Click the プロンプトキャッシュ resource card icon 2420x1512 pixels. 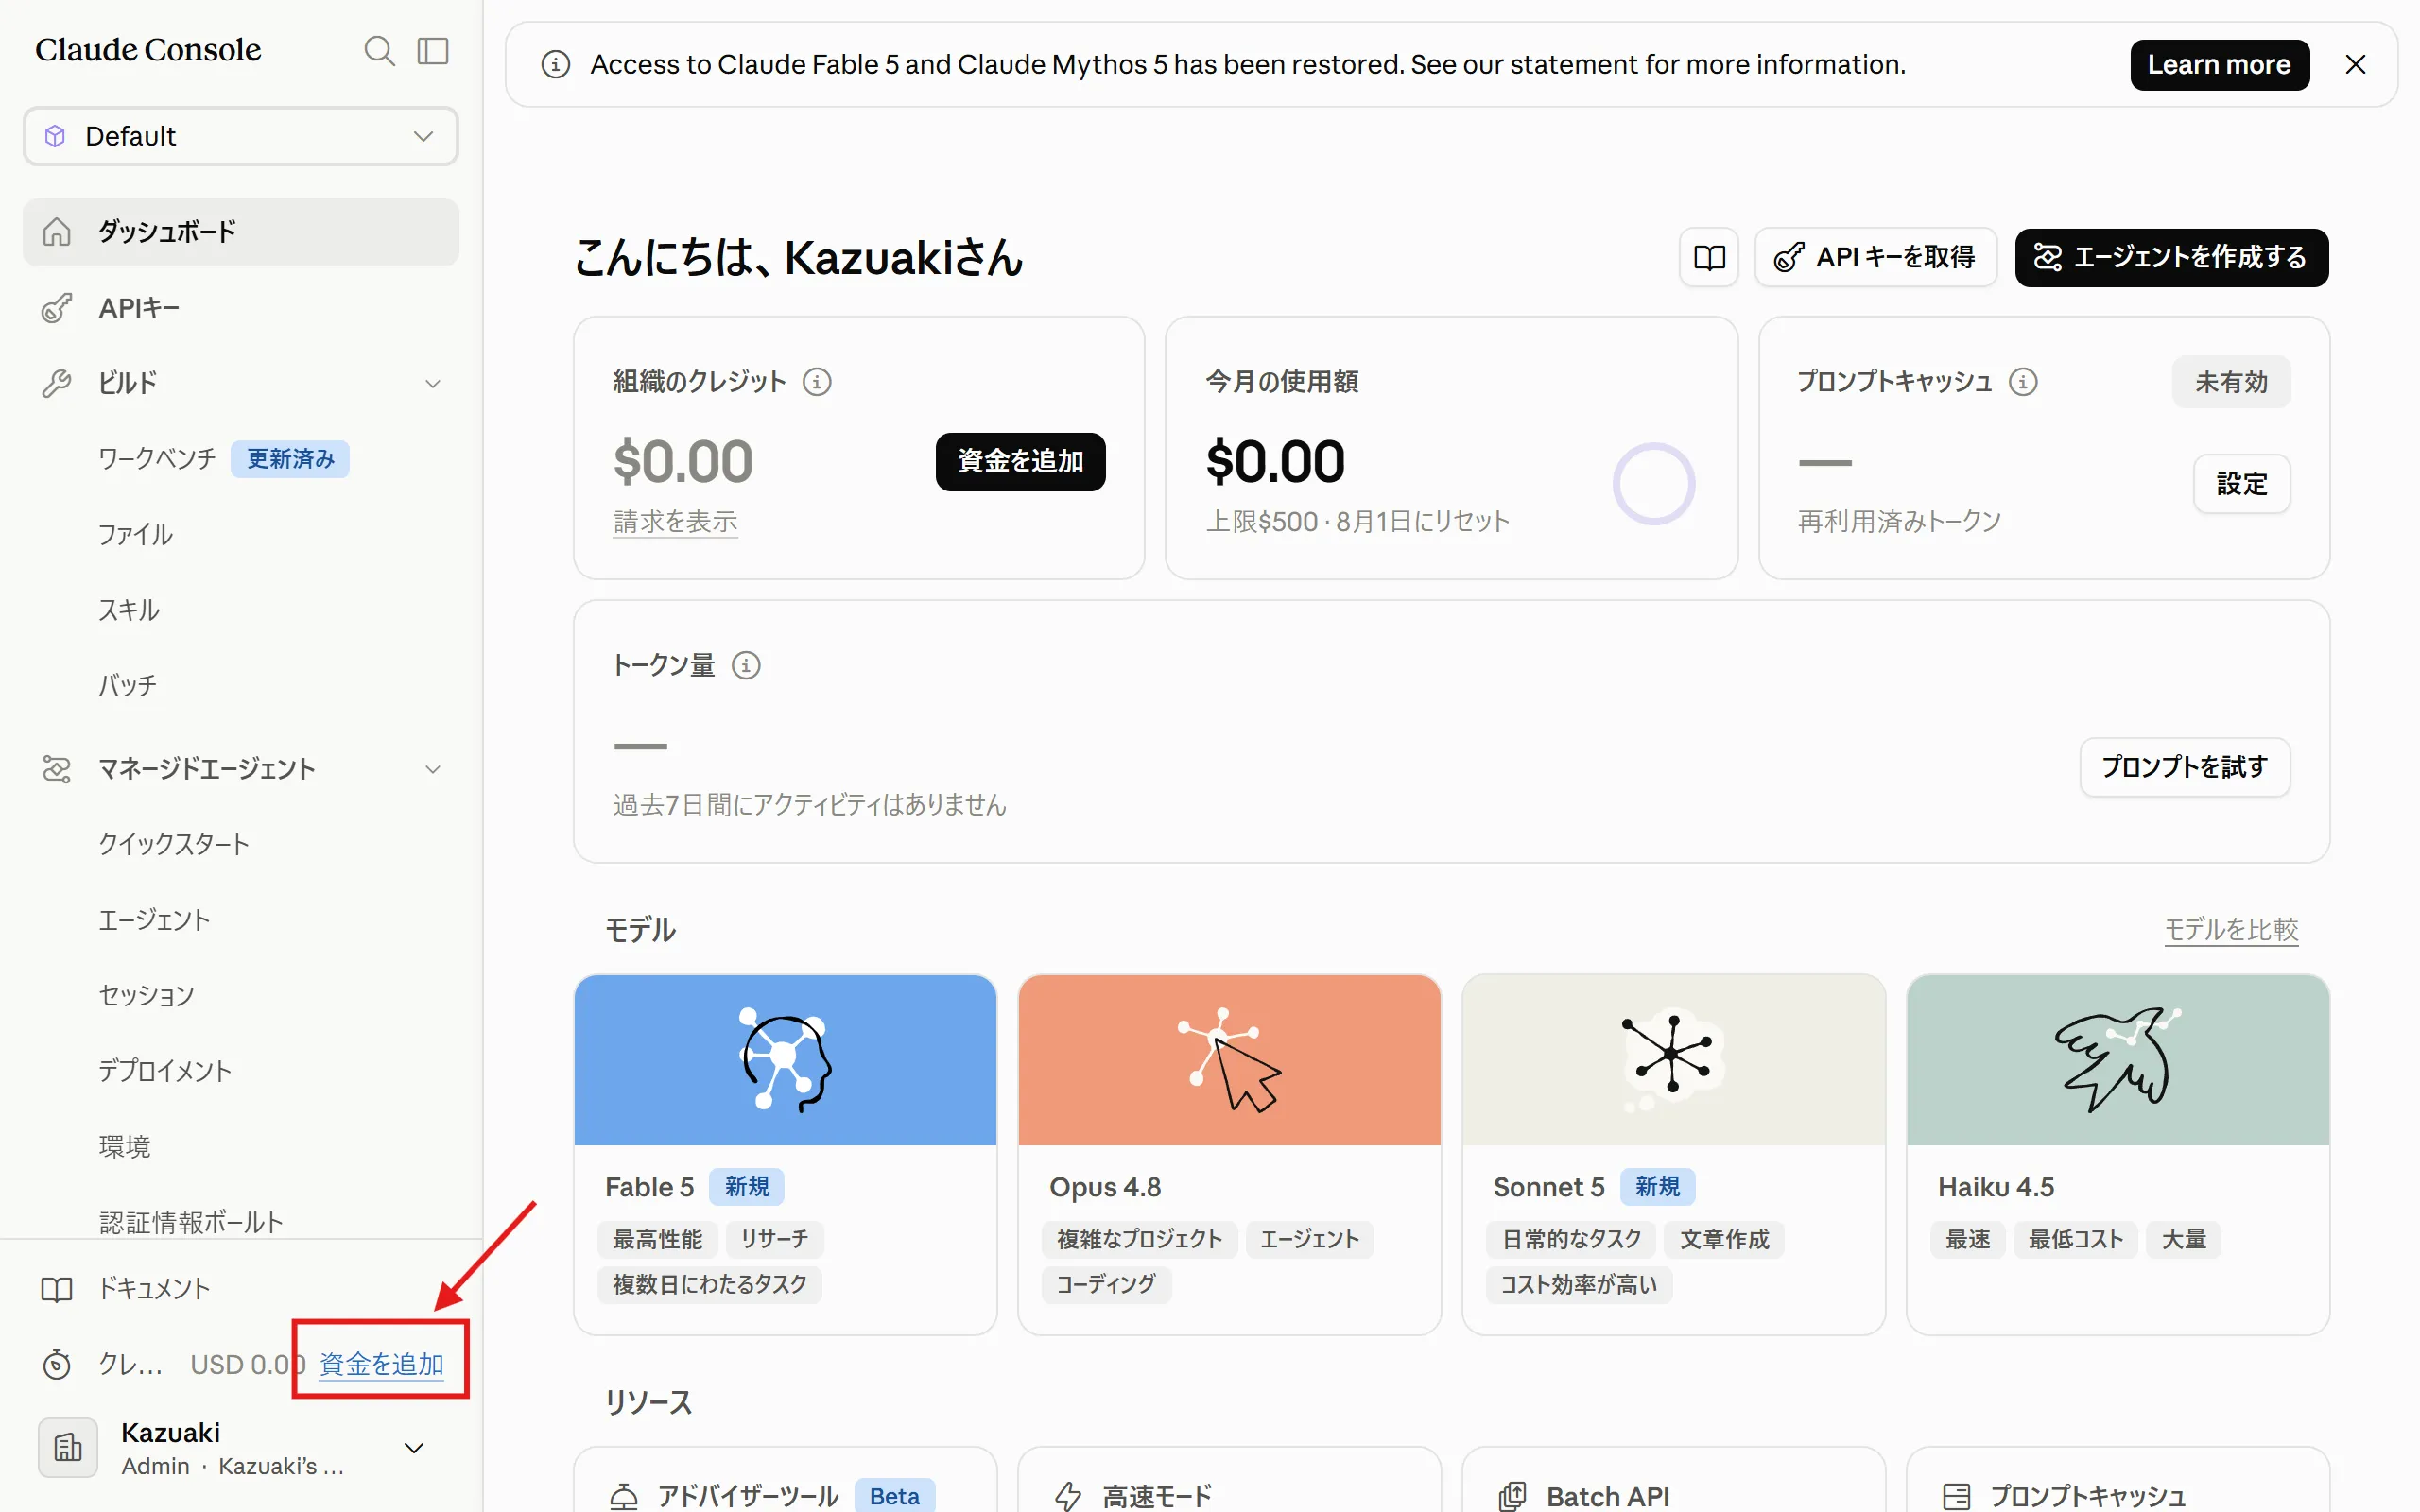(1956, 1497)
